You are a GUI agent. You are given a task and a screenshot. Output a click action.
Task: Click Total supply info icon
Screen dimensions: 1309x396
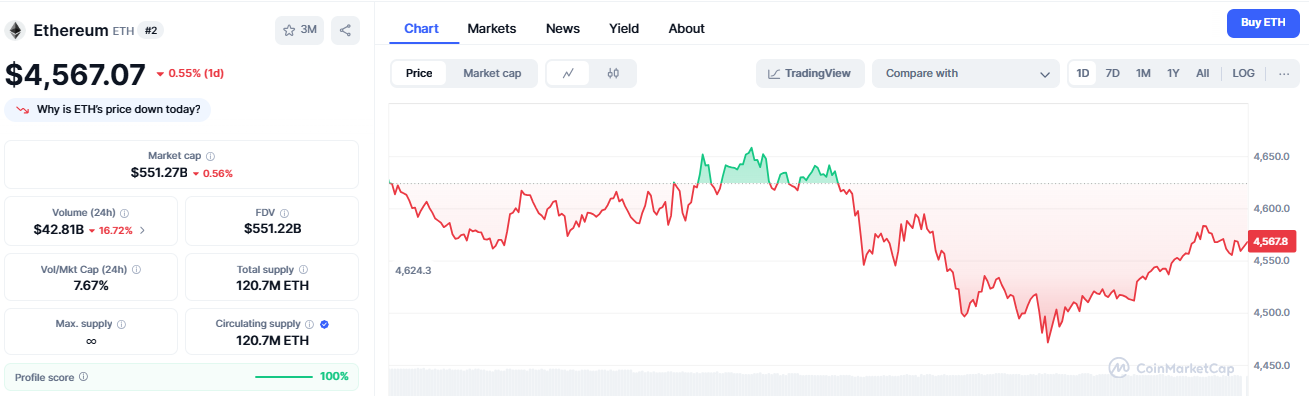pos(303,269)
